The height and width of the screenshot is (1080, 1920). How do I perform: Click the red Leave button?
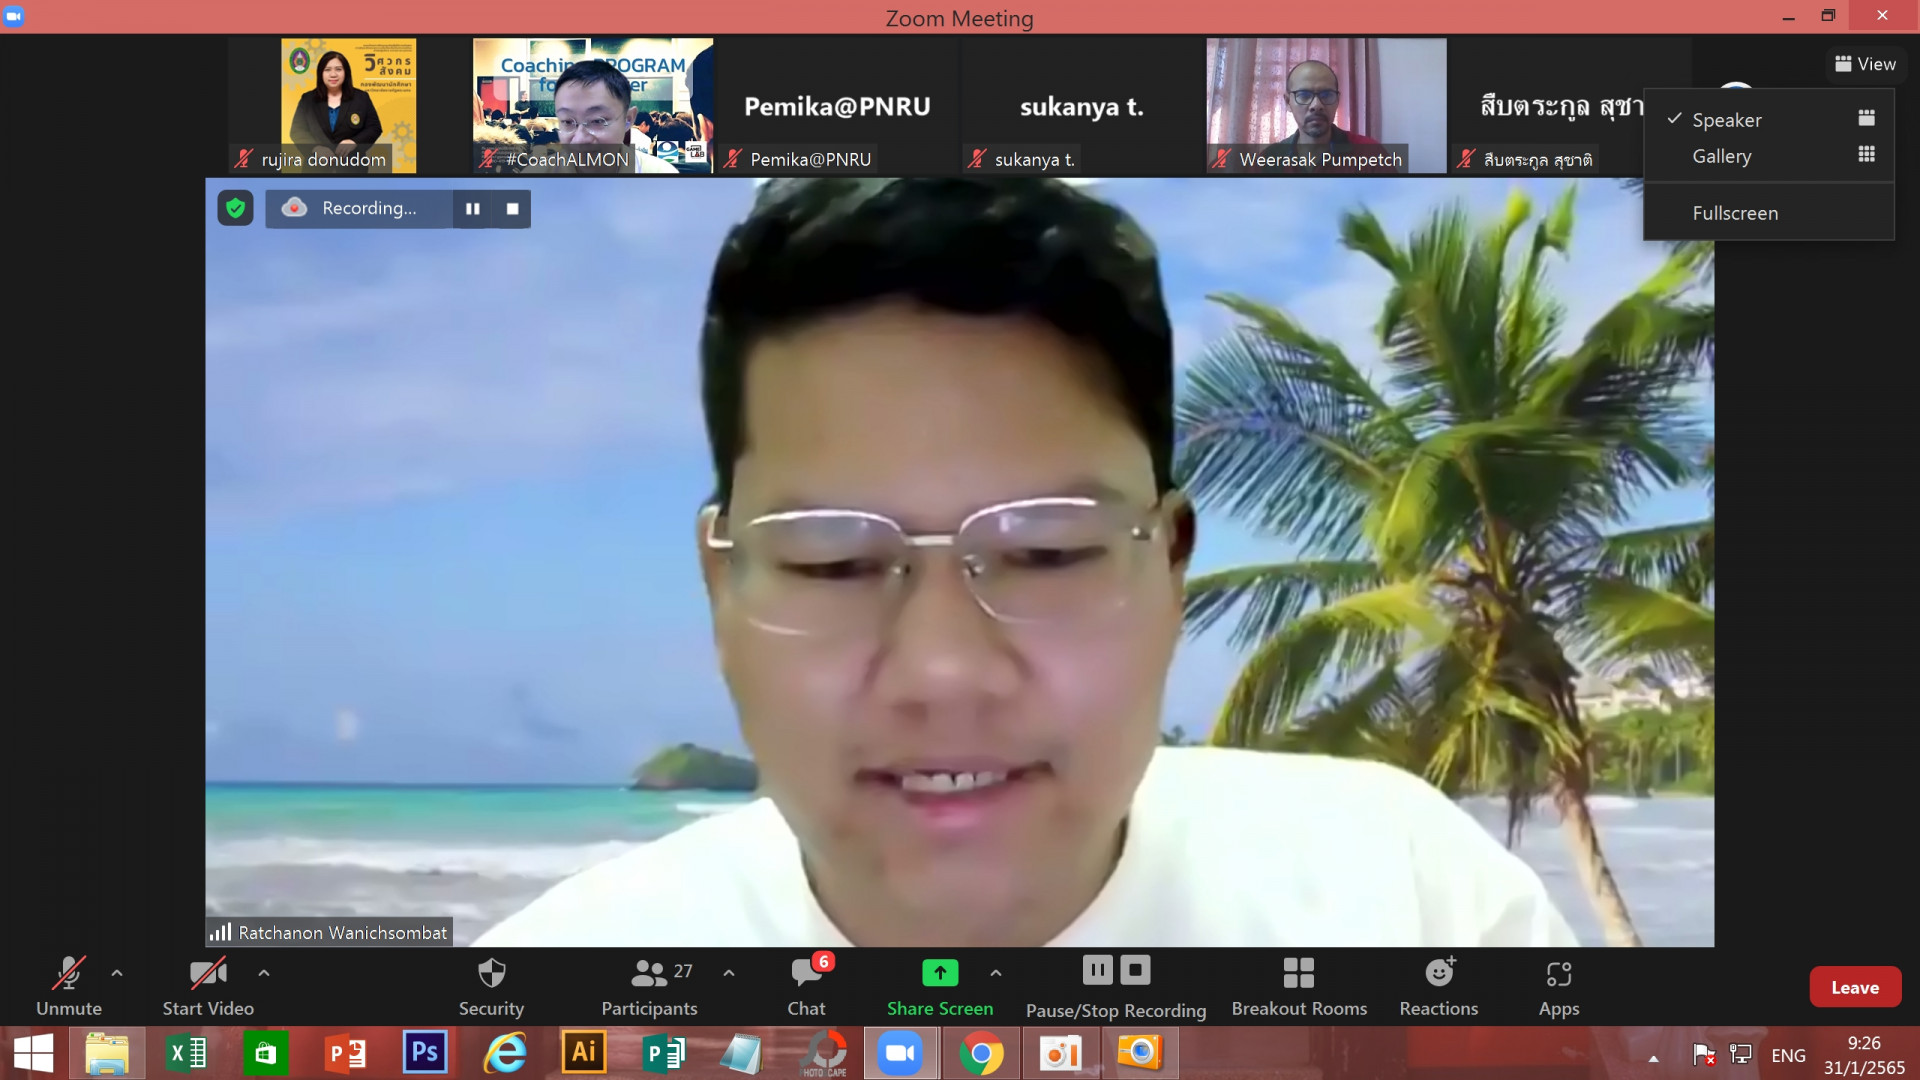coord(1855,987)
